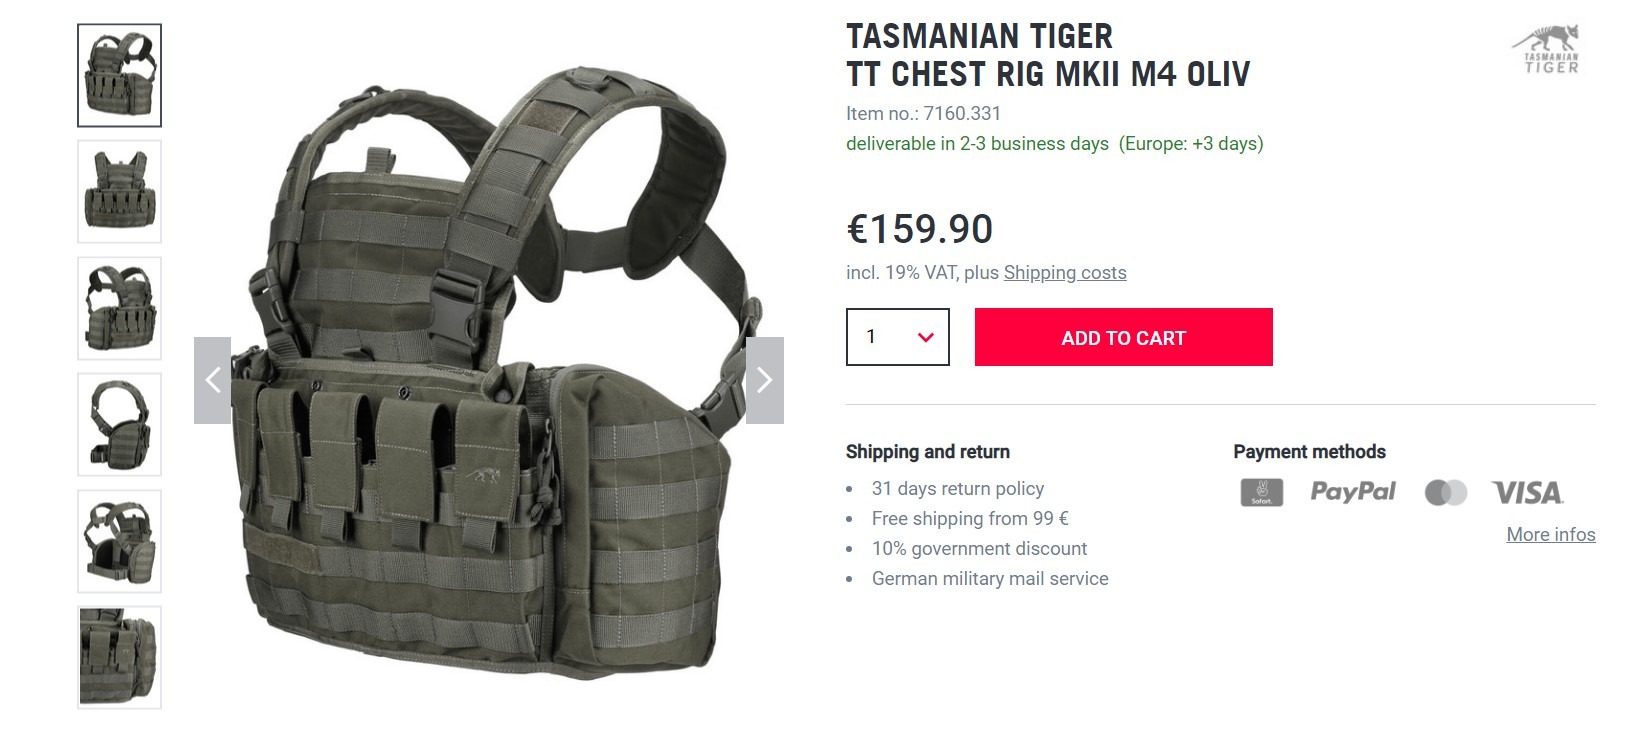Select the fifth thumbnail image
The image size is (1646, 737).
point(120,541)
